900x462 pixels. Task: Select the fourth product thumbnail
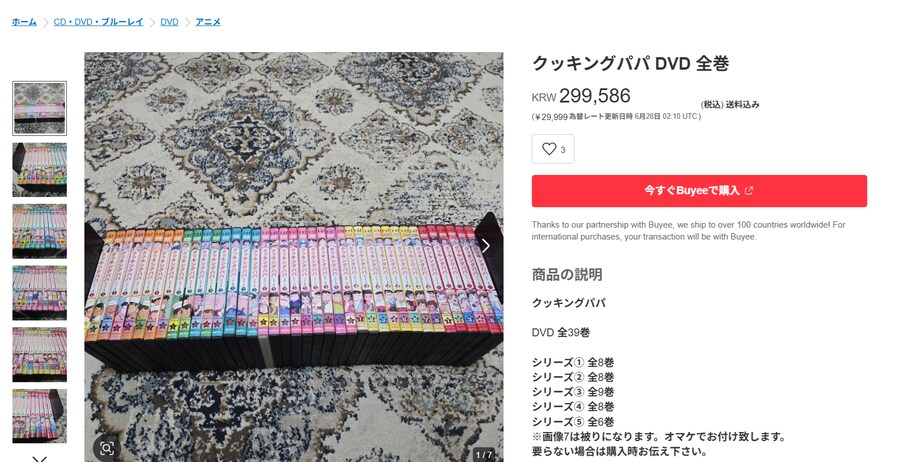[x=40, y=293]
